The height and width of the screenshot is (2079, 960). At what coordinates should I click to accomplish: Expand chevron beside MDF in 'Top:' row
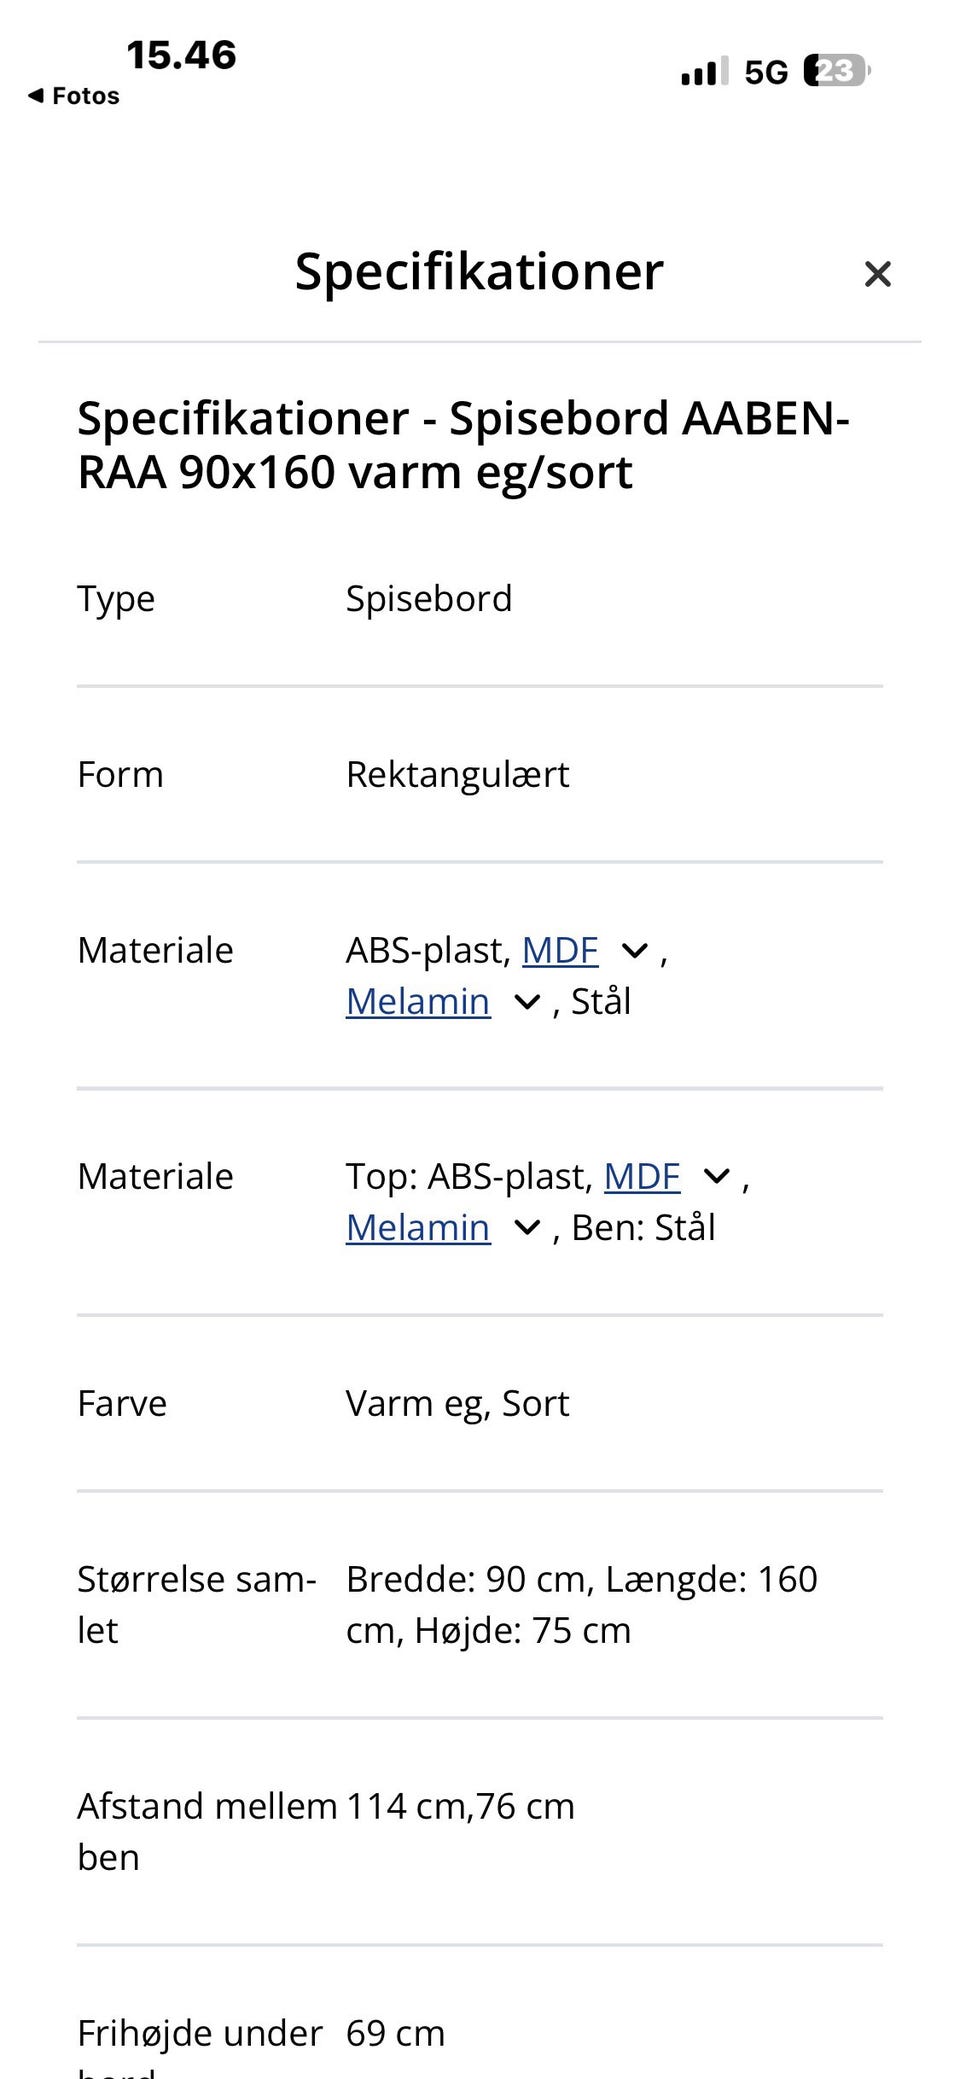click(x=717, y=1177)
